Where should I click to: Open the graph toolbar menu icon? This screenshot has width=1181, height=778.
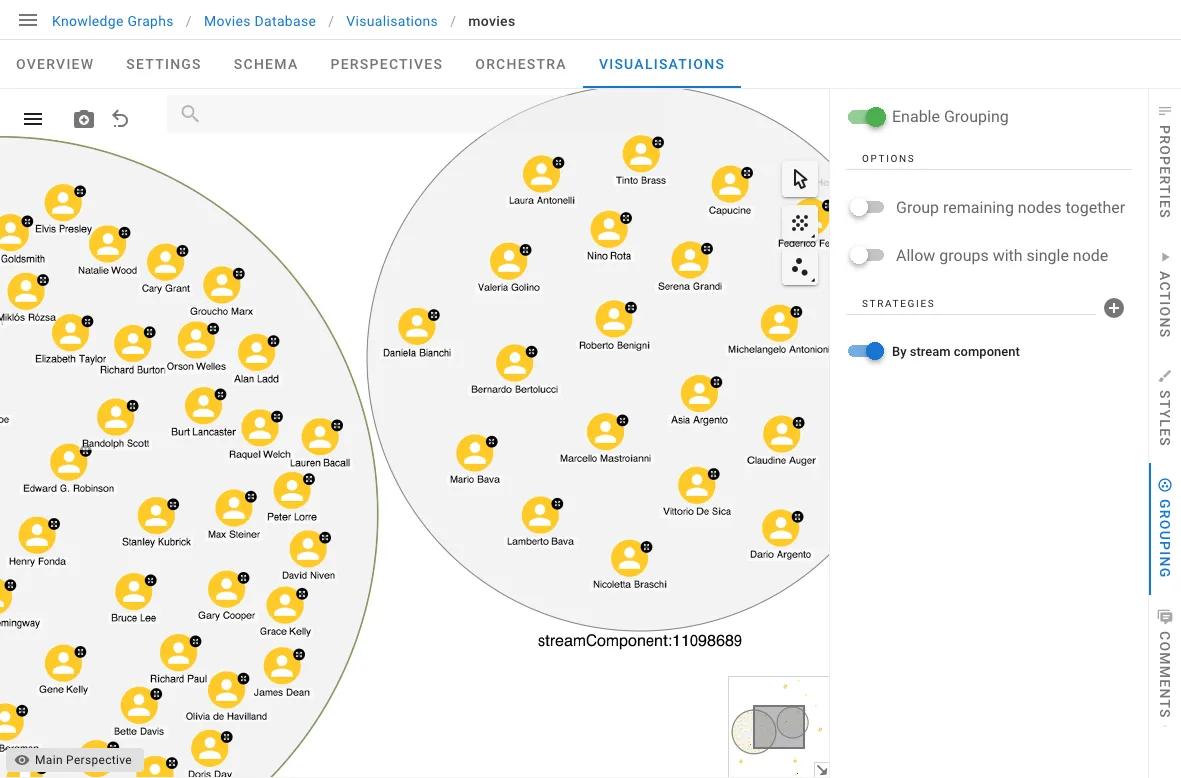[x=32, y=119]
